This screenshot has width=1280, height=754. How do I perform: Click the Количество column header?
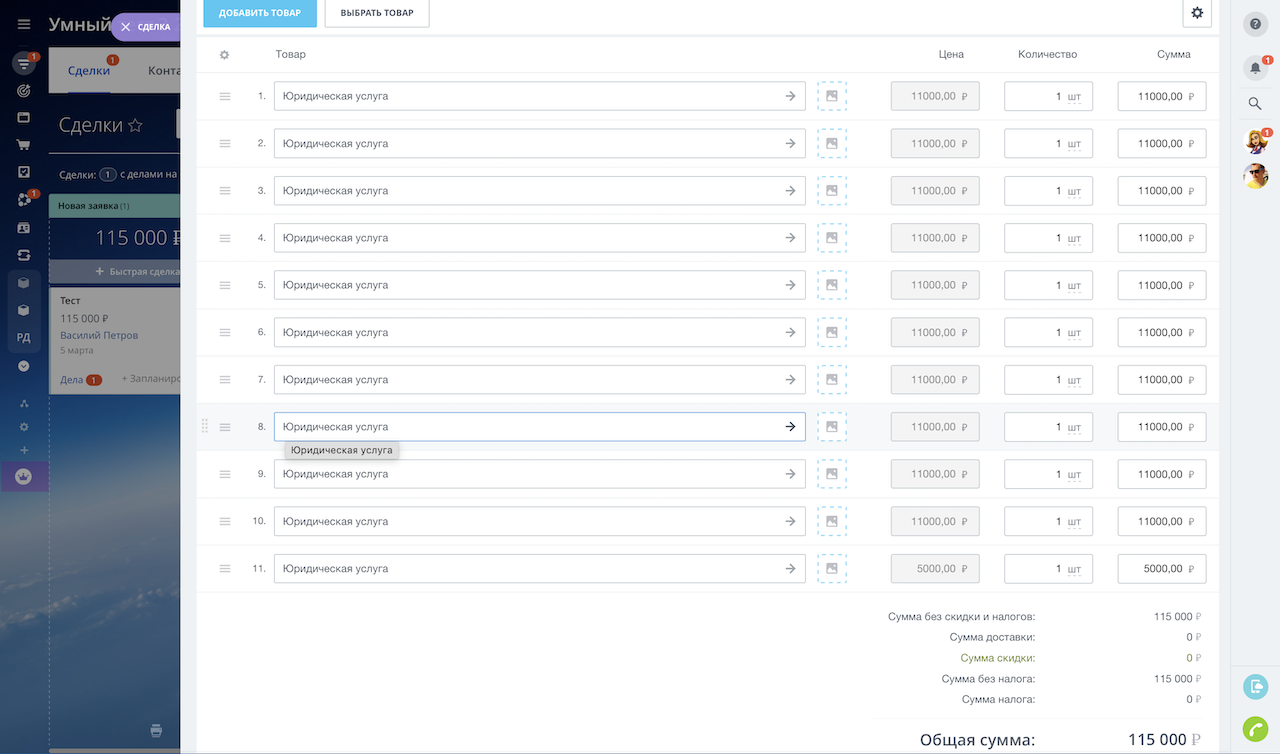point(1047,54)
